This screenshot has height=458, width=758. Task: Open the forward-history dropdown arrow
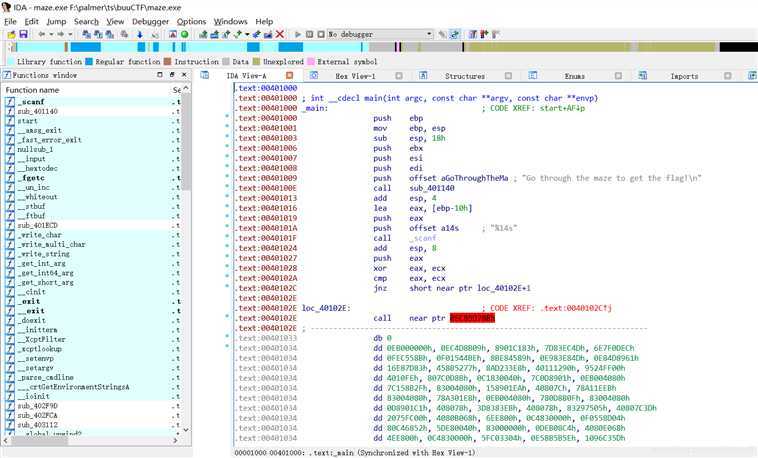[x=70, y=34]
